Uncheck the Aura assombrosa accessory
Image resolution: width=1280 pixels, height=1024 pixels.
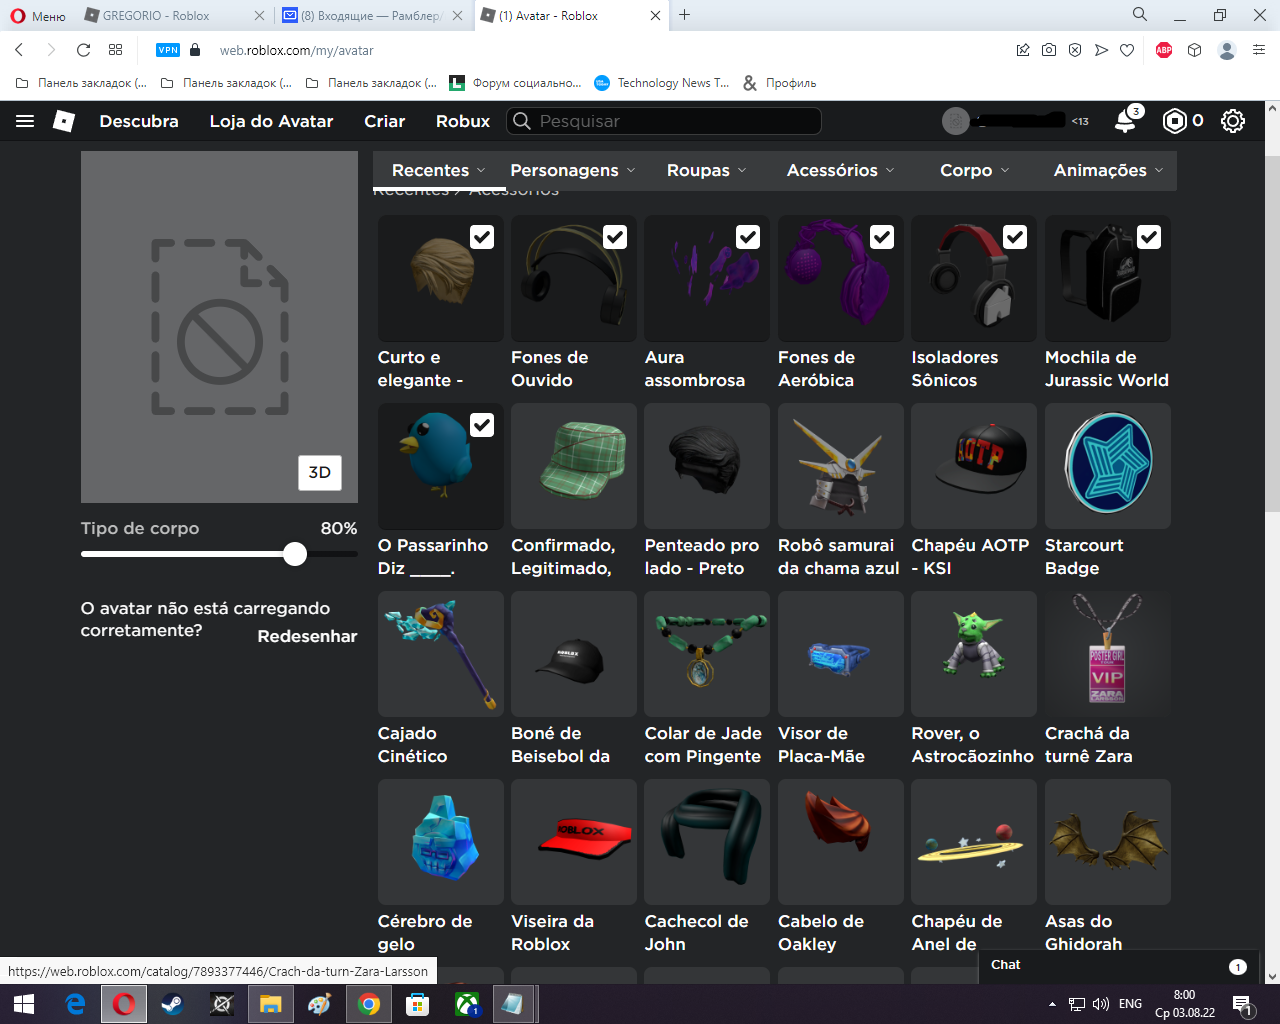748,237
